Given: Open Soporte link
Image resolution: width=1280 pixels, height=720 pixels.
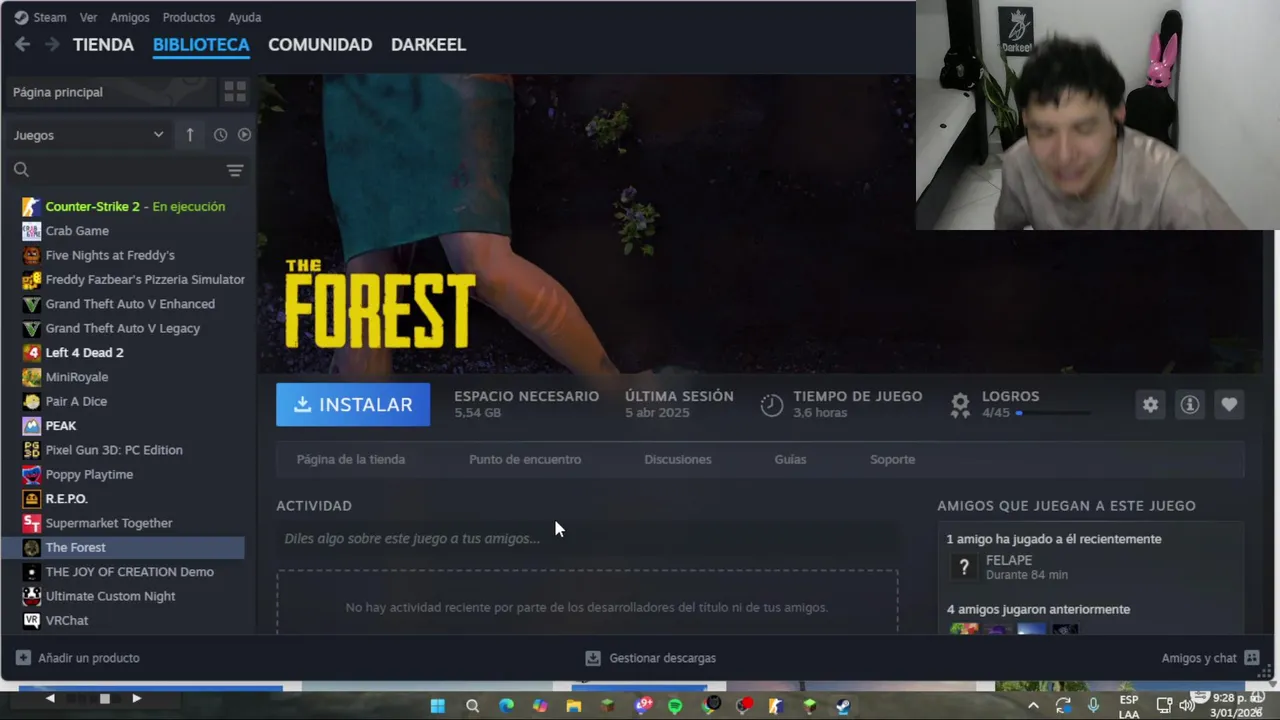Looking at the screenshot, I should pyautogui.click(x=892, y=459).
